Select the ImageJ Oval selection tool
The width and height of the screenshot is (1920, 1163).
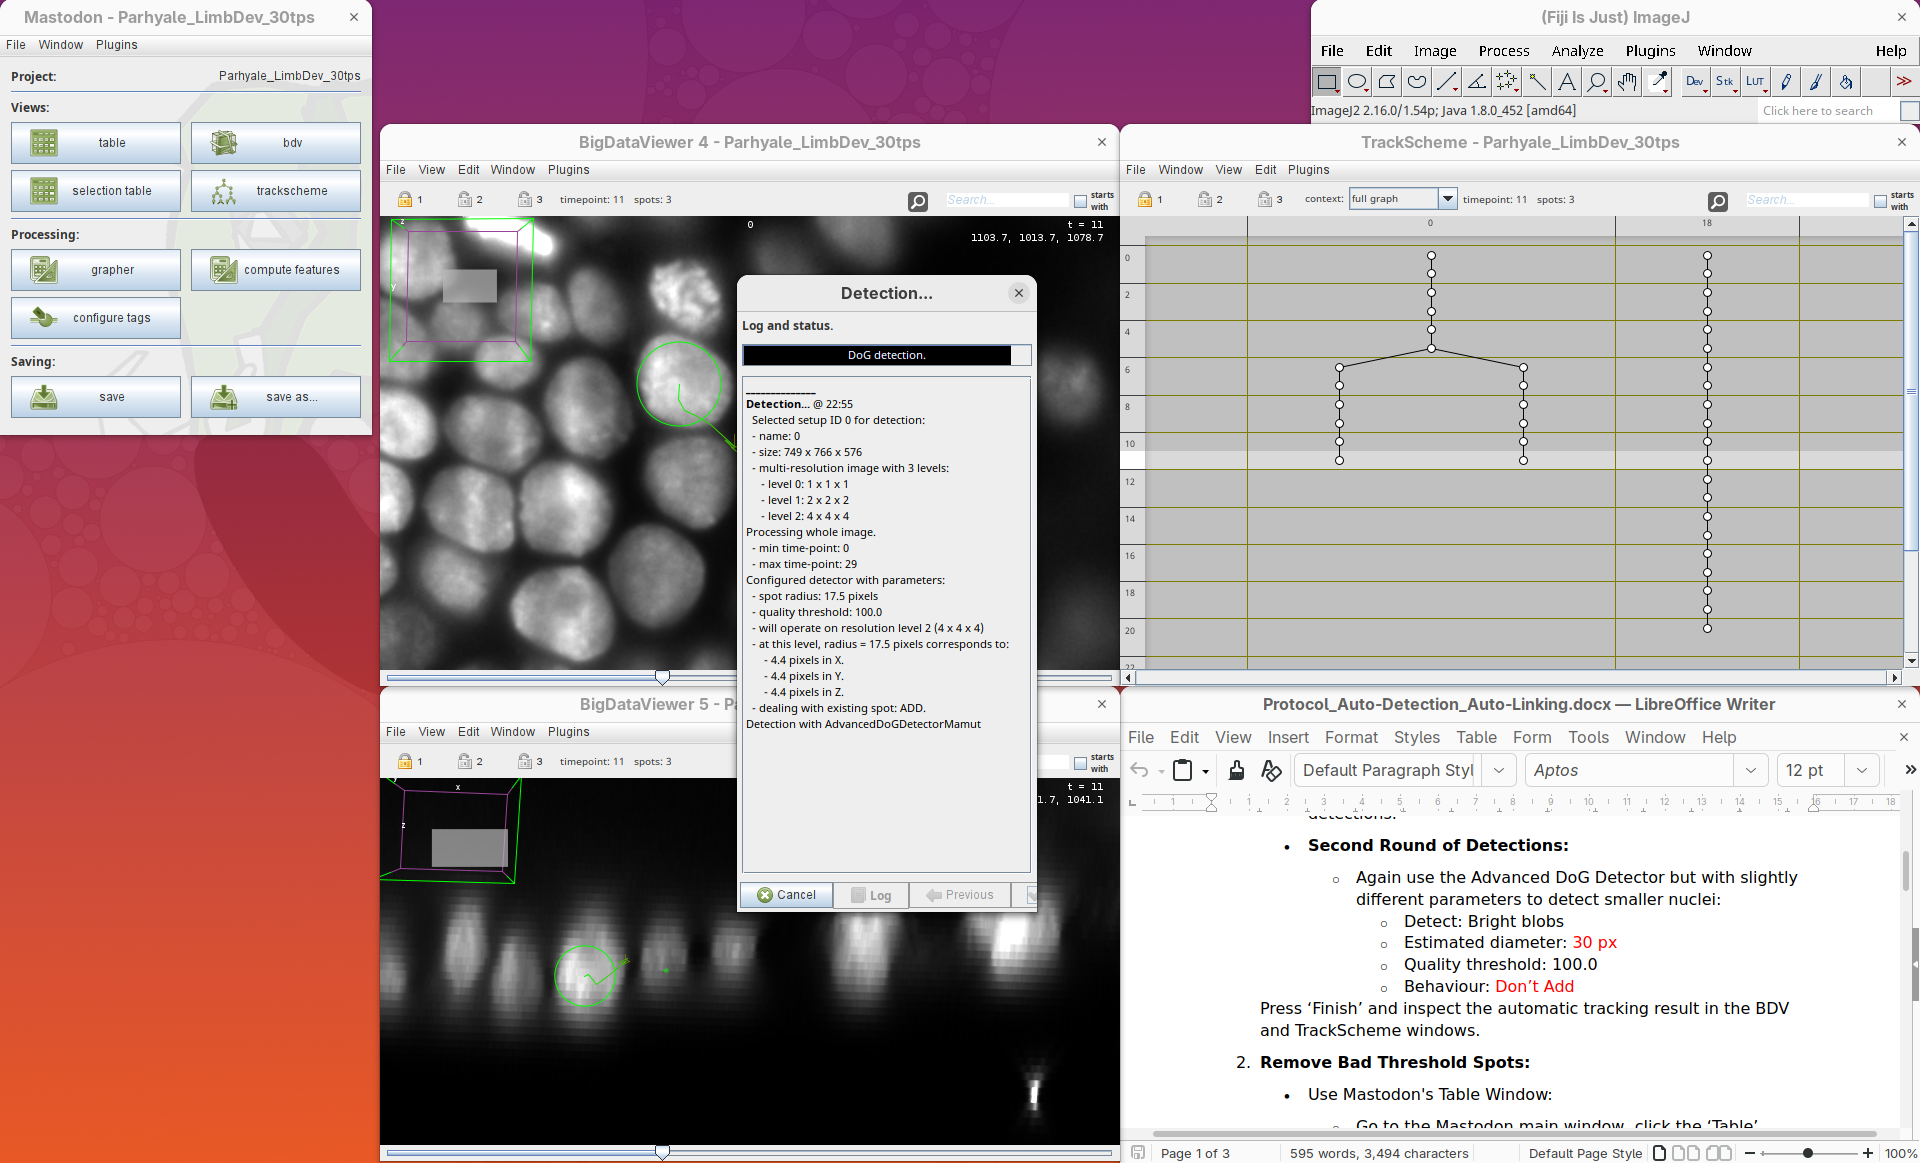pyautogui.click(x=1357, y=82)
